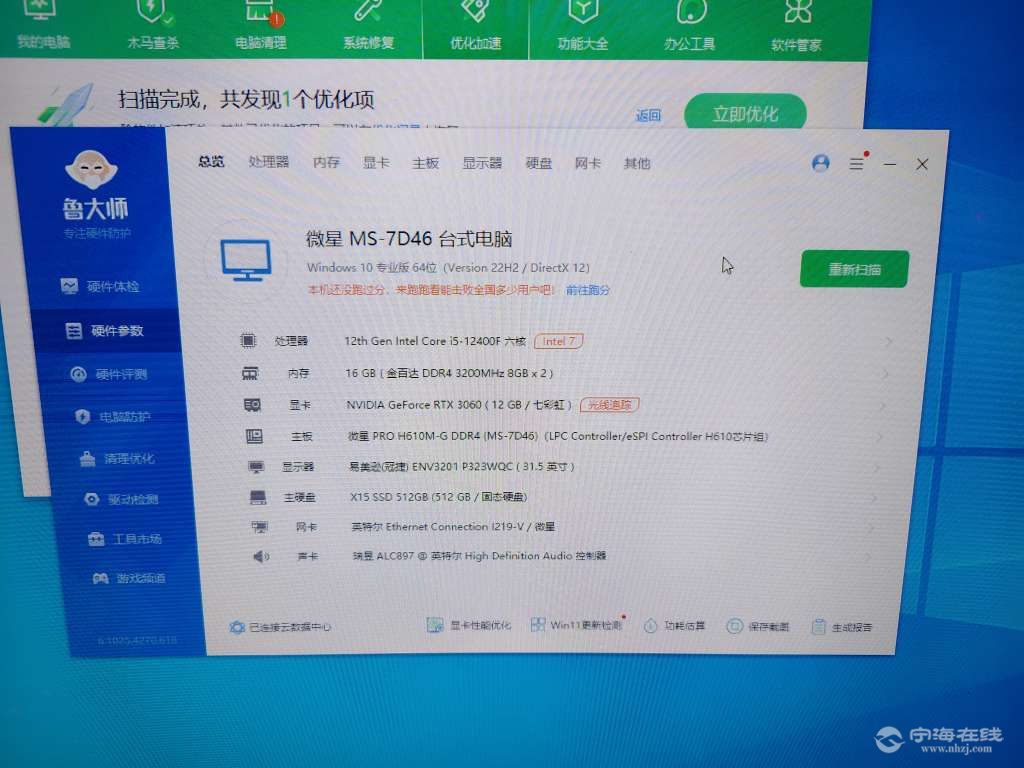Open 功能大全 in the 360 toolbar
The width and height of the screenshot is (1024, 768).
[x=583, y=26]
